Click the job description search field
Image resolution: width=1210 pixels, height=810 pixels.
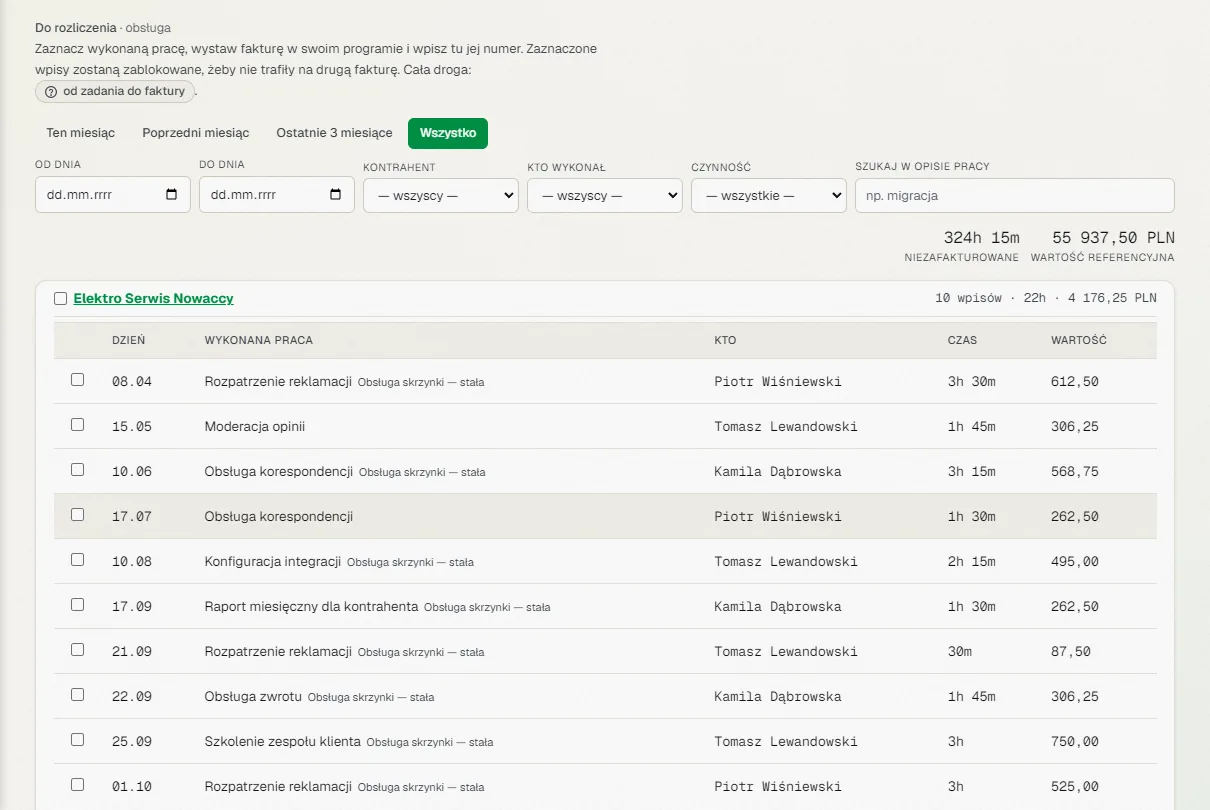click(1015, 195)
